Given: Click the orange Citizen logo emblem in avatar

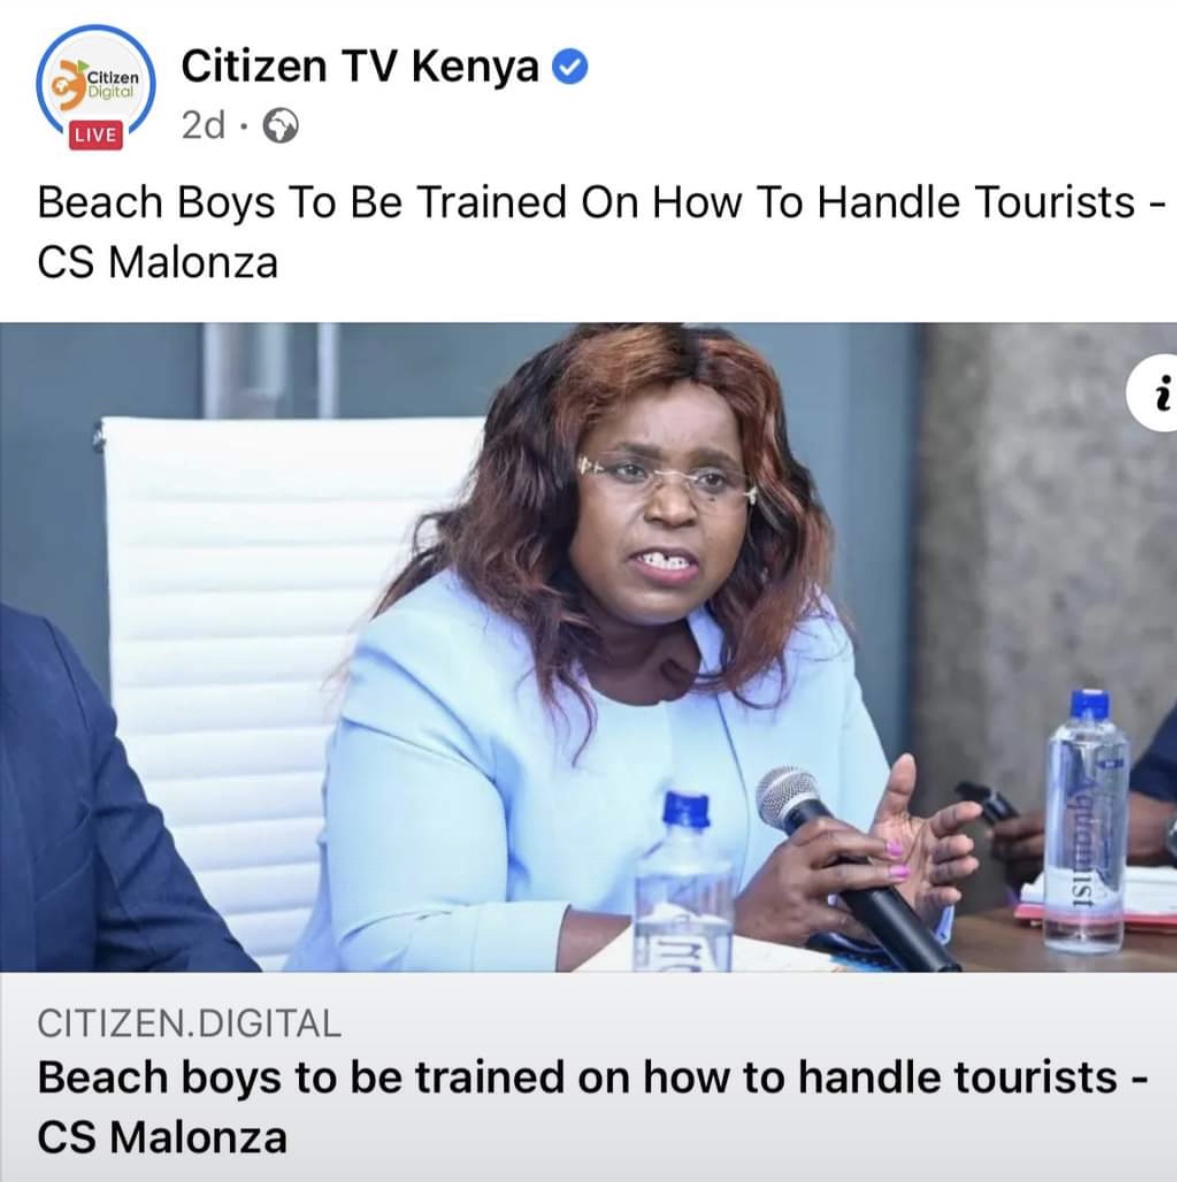Looking at the screenshot, I should point(69,84).
